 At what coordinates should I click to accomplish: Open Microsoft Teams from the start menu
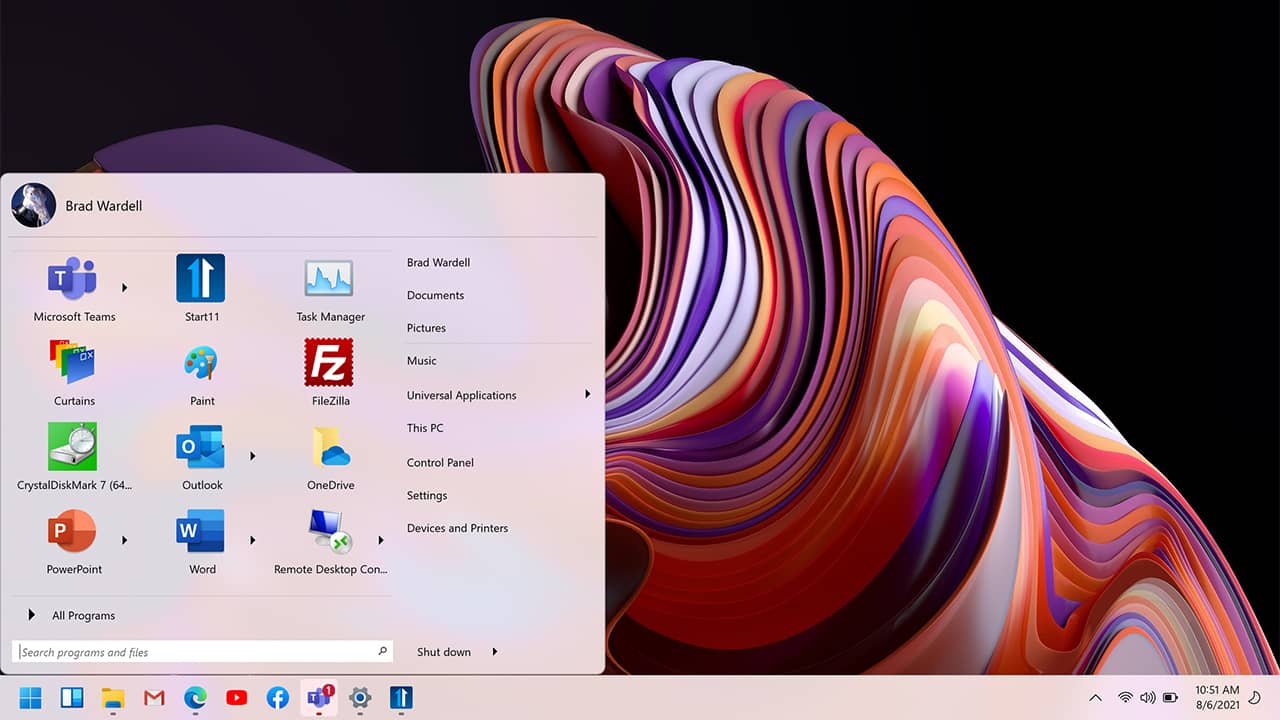(x=73, y=288)
